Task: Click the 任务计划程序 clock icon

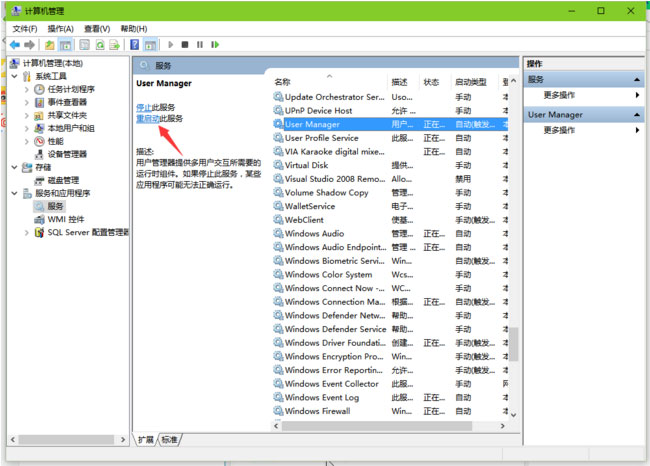Action: click(39, 89)
